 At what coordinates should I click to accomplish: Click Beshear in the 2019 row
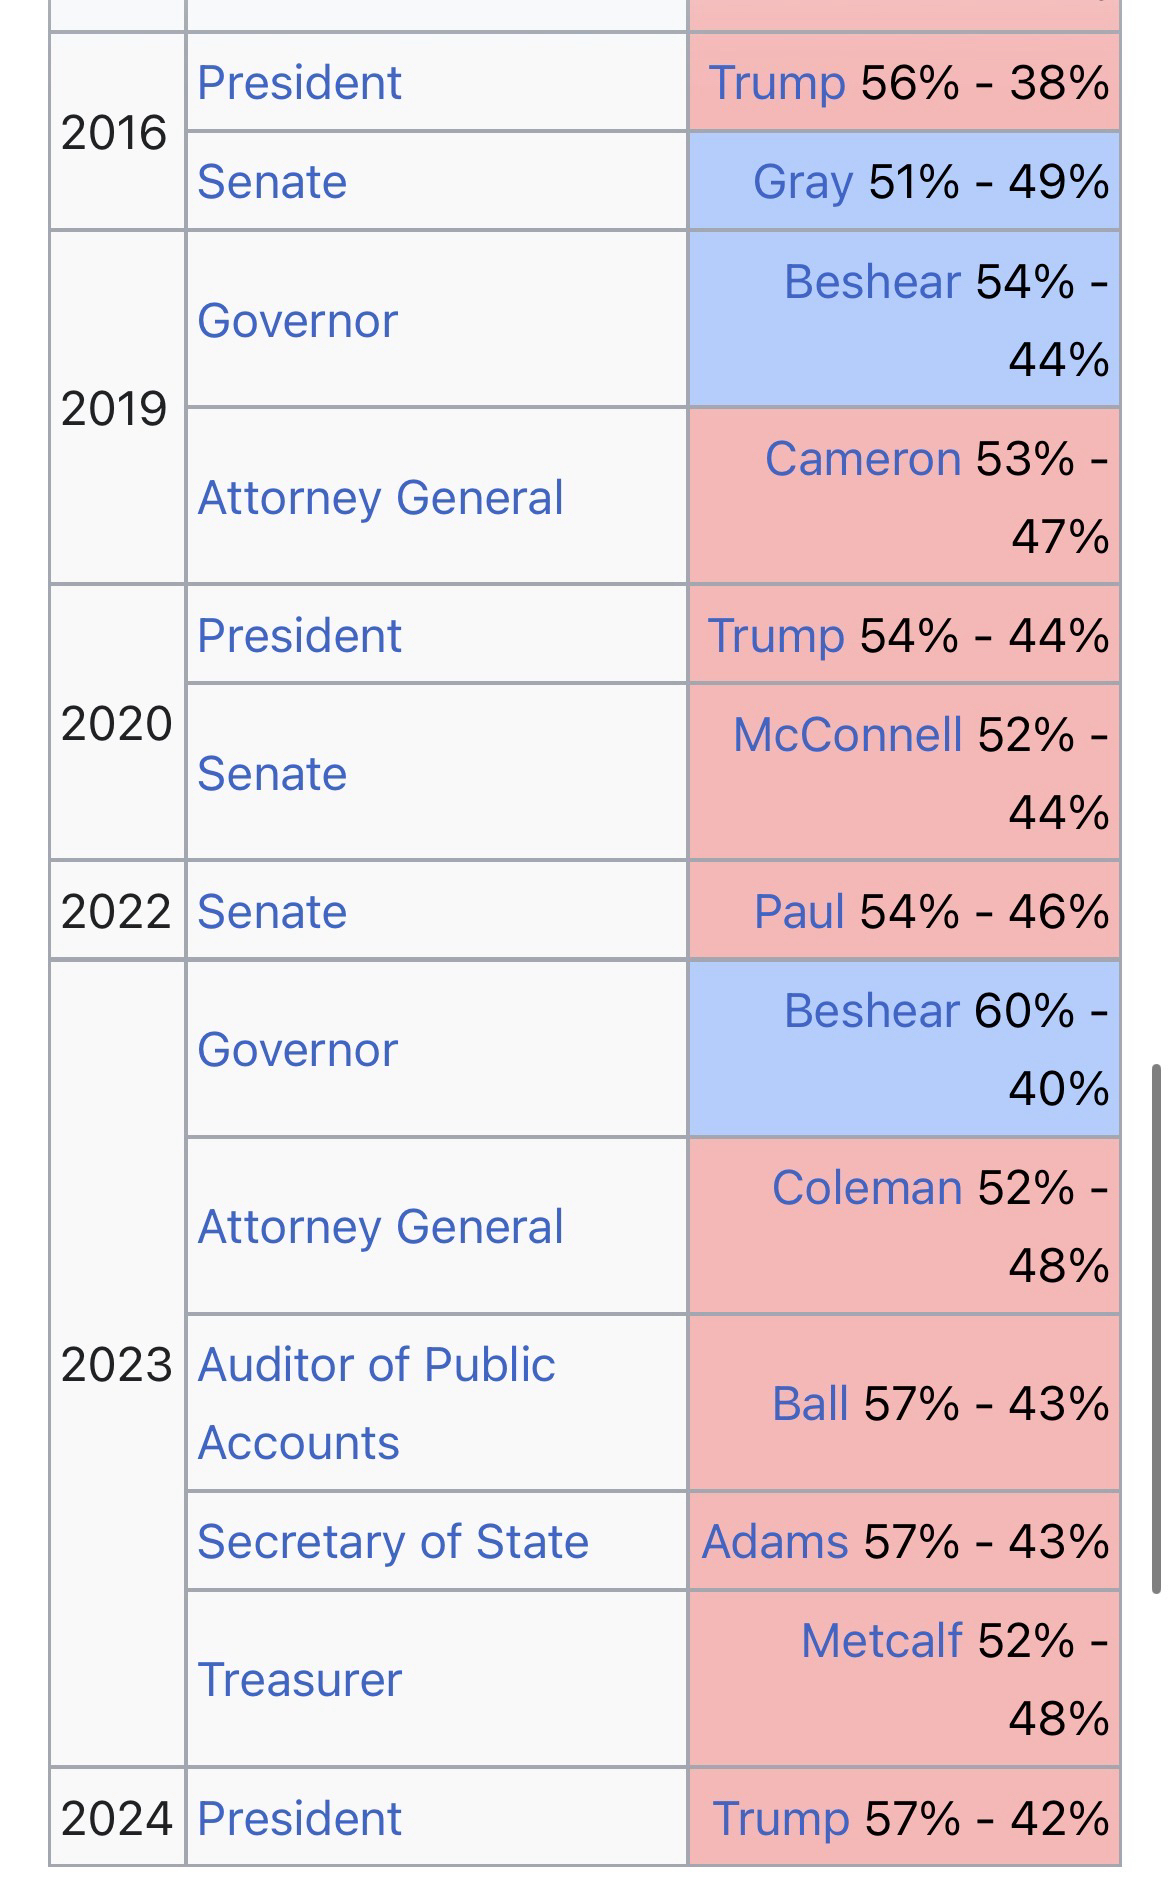coord(871,282)
